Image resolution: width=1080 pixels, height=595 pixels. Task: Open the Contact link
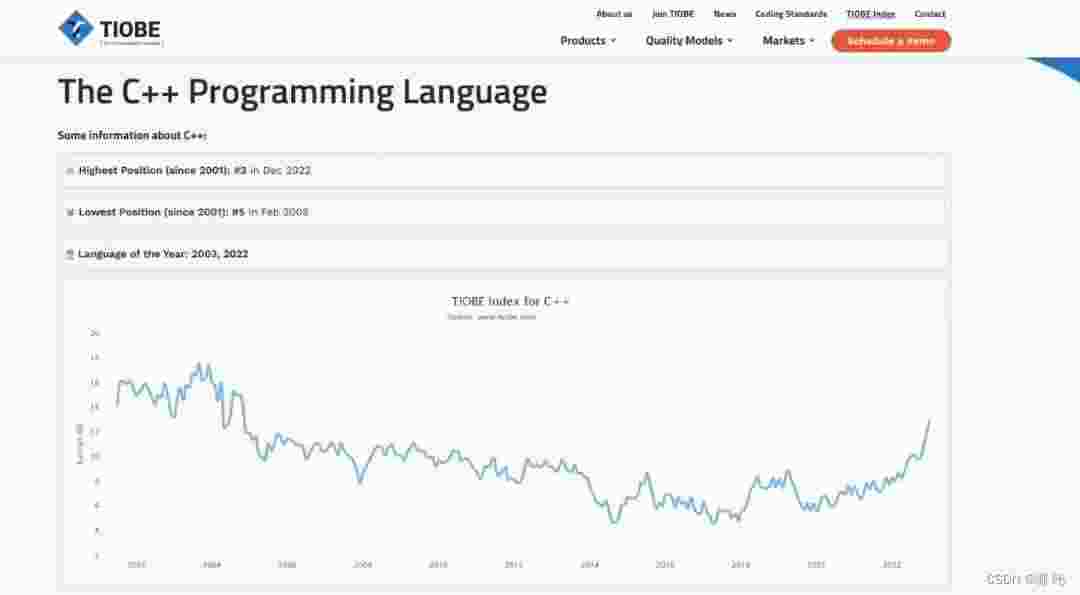pyautogui.click(x=930, y=14)
